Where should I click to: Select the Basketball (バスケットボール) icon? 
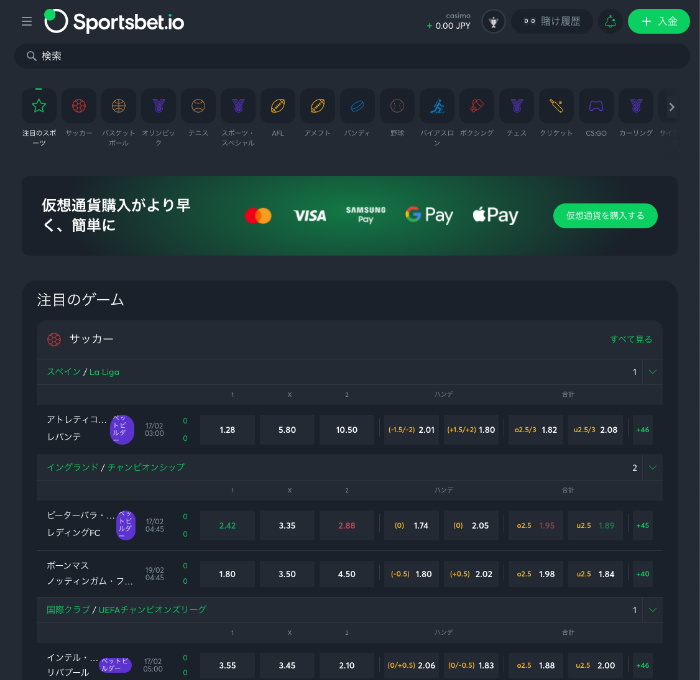(x=119, y=106)
